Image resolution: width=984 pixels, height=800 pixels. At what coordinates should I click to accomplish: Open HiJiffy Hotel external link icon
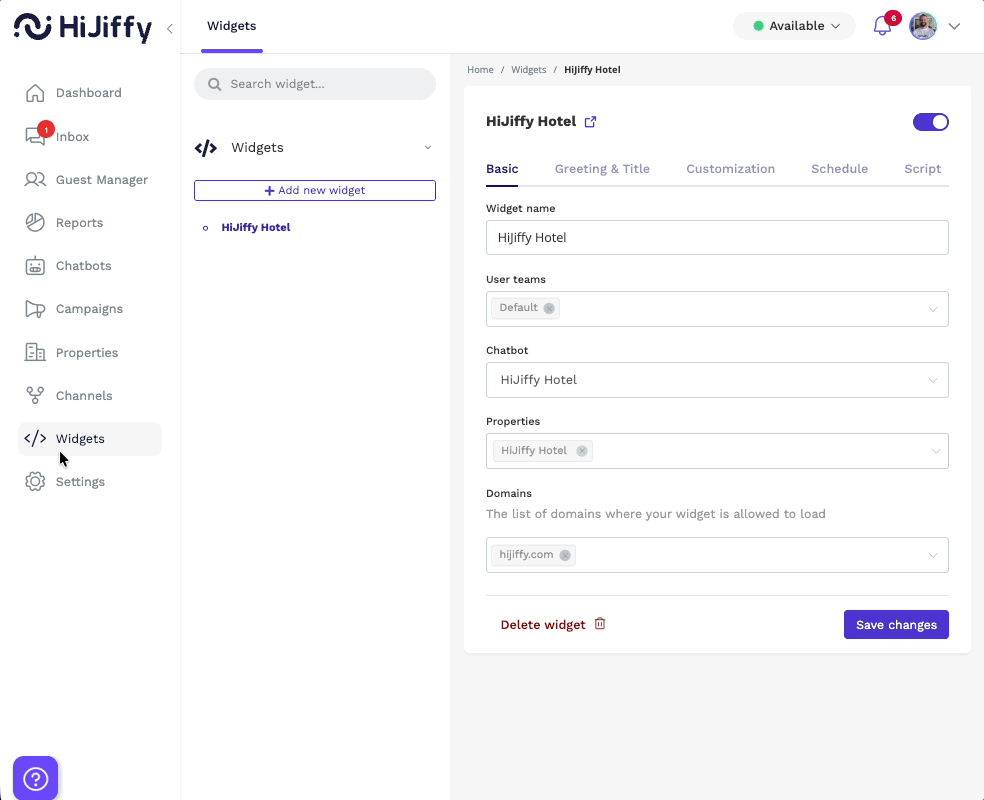point(590,122)
